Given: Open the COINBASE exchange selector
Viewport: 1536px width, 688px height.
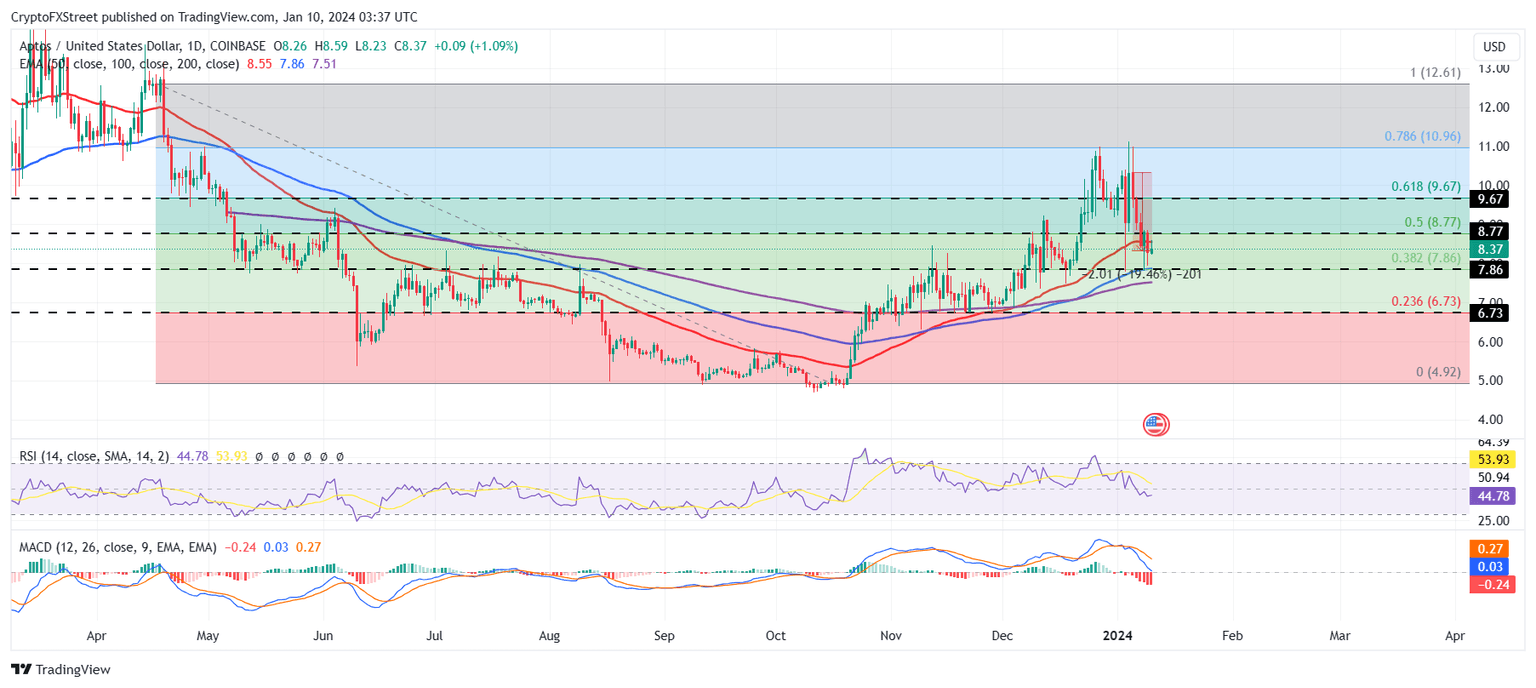Looking at the screenshot, I should 236,45.
